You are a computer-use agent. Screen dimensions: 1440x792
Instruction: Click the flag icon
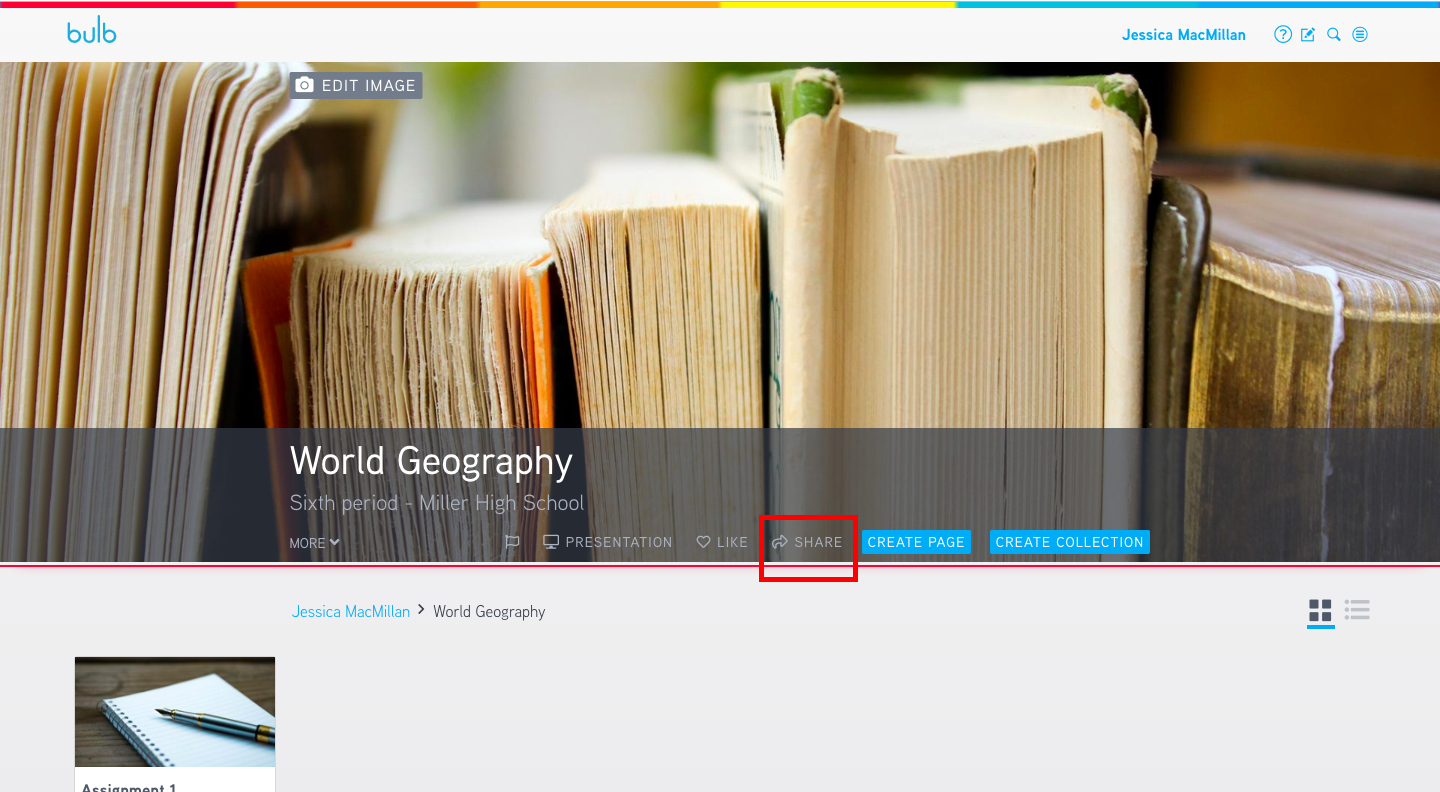click(512, 542)
